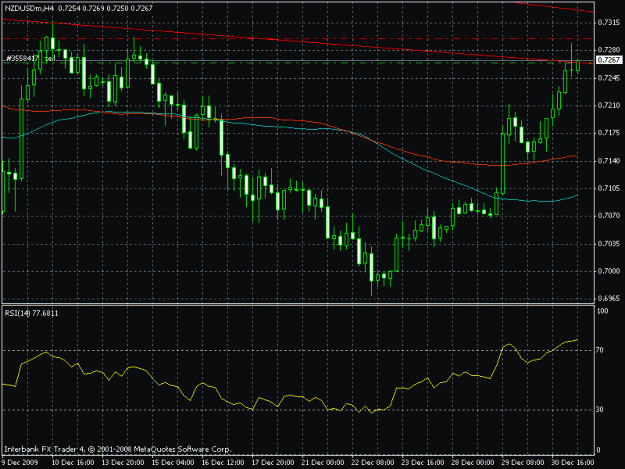
Task: Click the 17 Dec 20:00 time label
Action: click(273, 462)
